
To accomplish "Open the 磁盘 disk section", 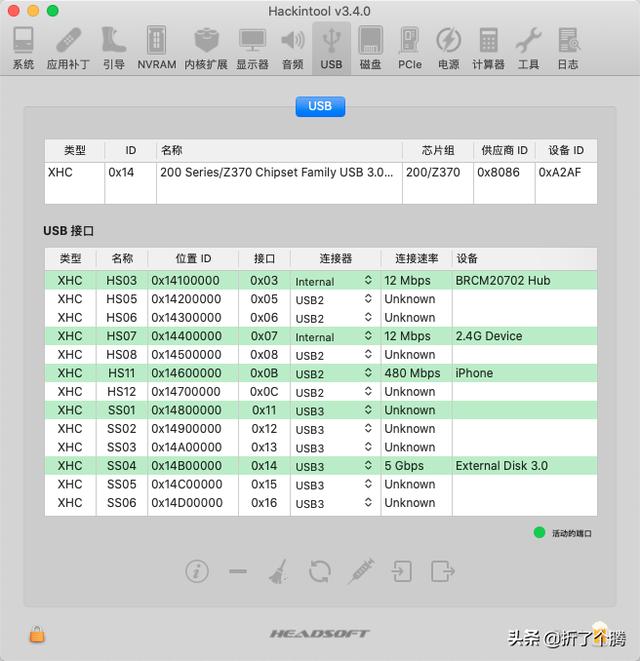I will (371, 48).
